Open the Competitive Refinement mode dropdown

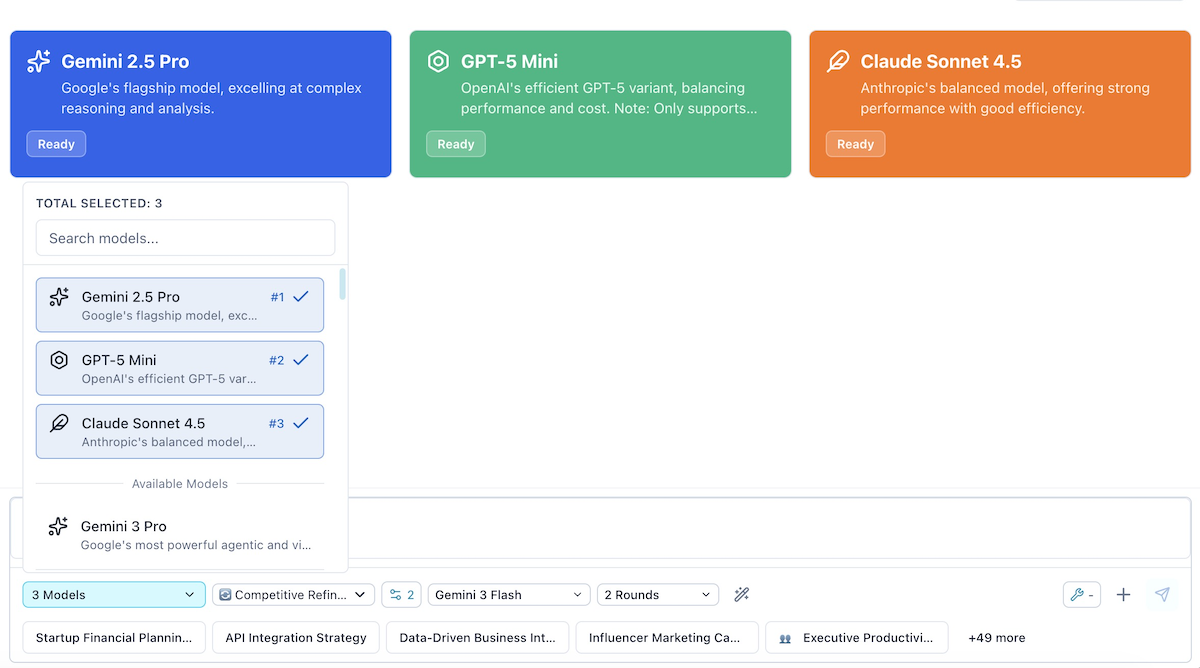294,595
